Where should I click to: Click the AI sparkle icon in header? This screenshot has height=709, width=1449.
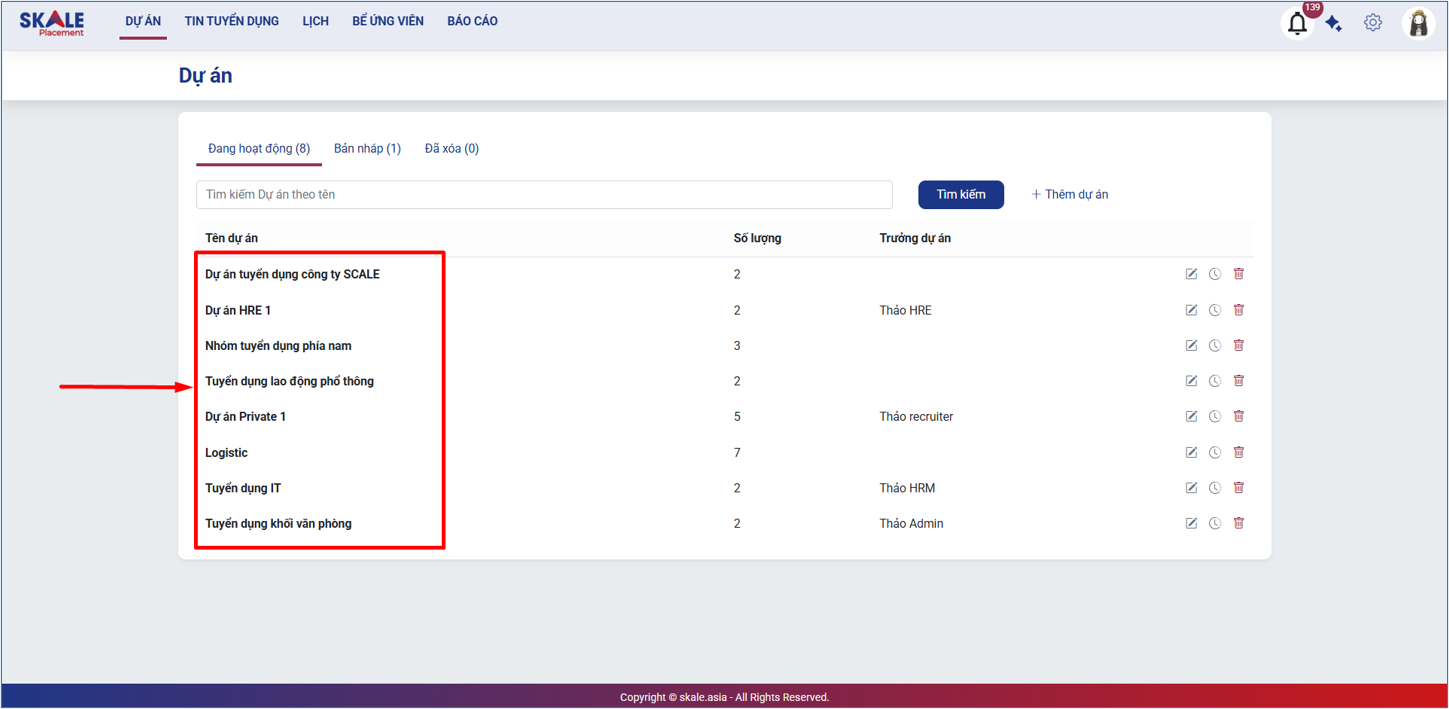click(1334, 23)
